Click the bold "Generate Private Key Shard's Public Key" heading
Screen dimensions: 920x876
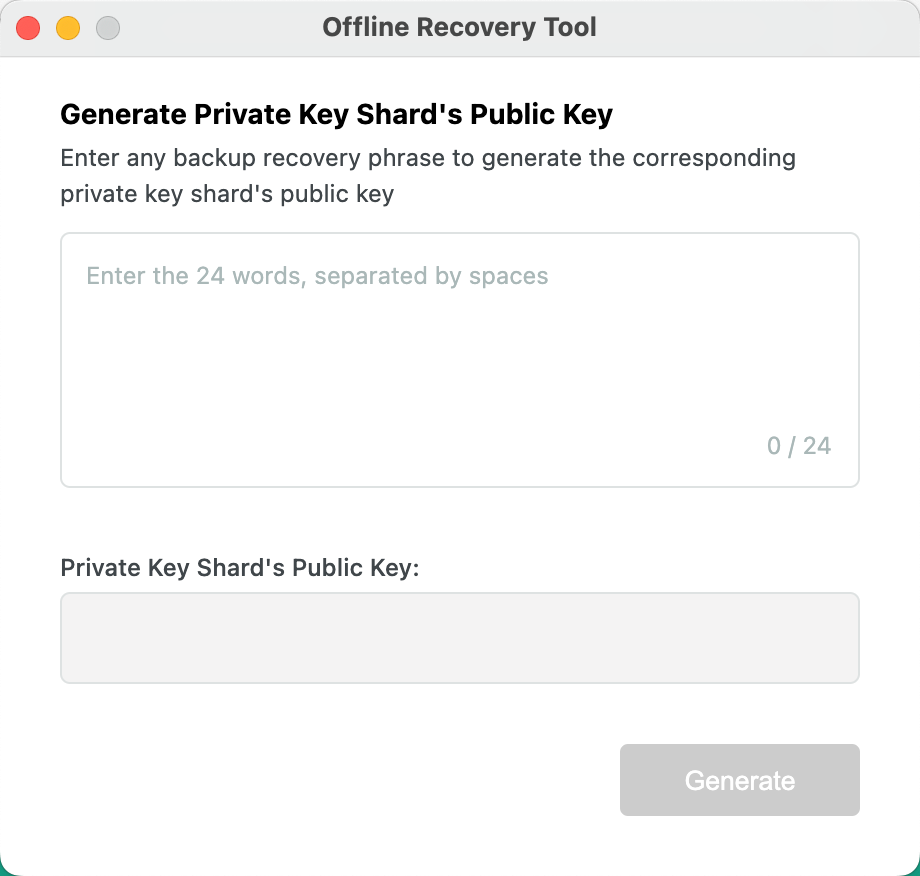(x=336, y=115)
